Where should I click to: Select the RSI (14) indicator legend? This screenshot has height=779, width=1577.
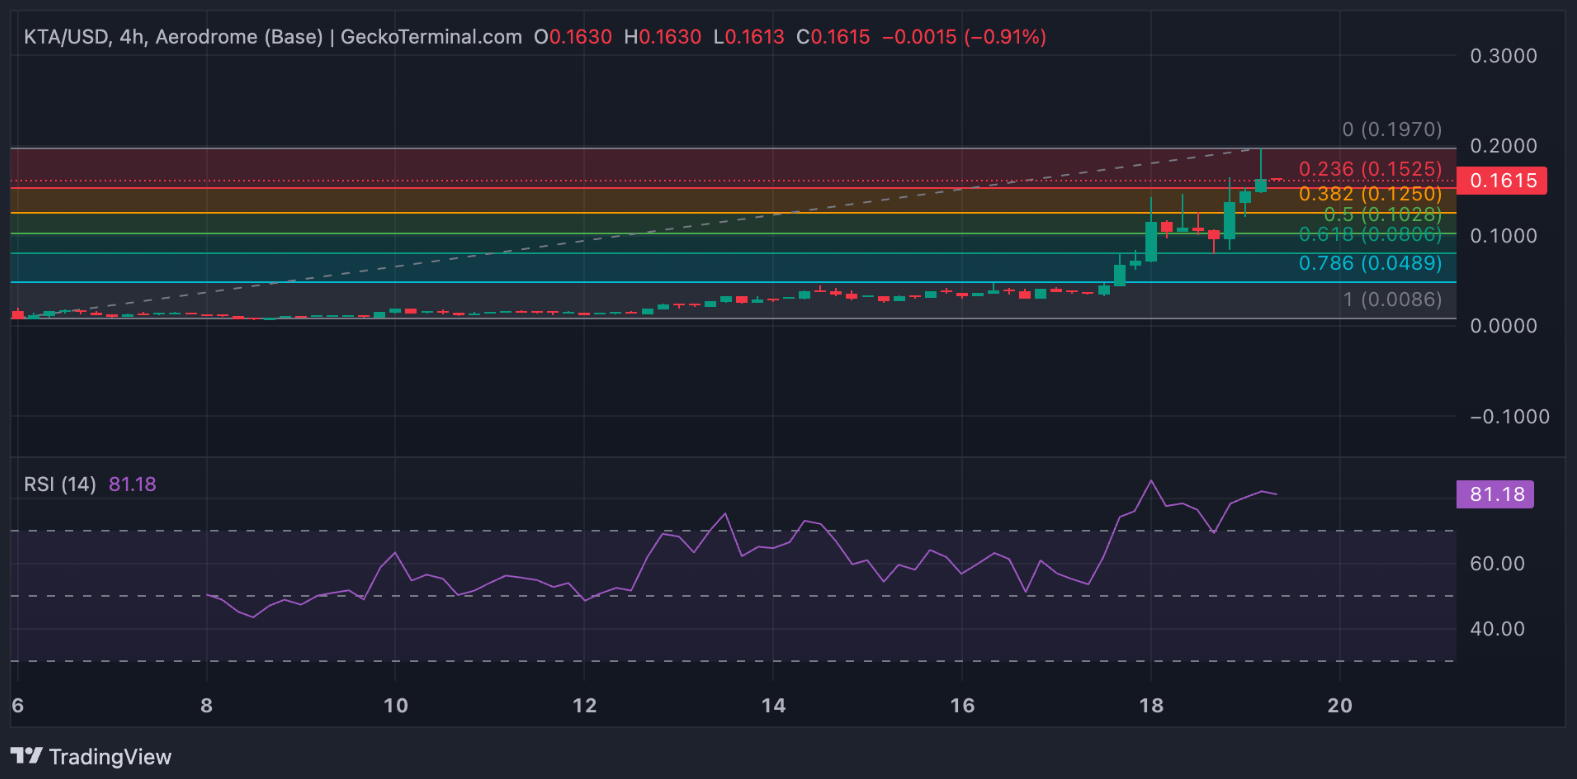[x=60, y=484]
